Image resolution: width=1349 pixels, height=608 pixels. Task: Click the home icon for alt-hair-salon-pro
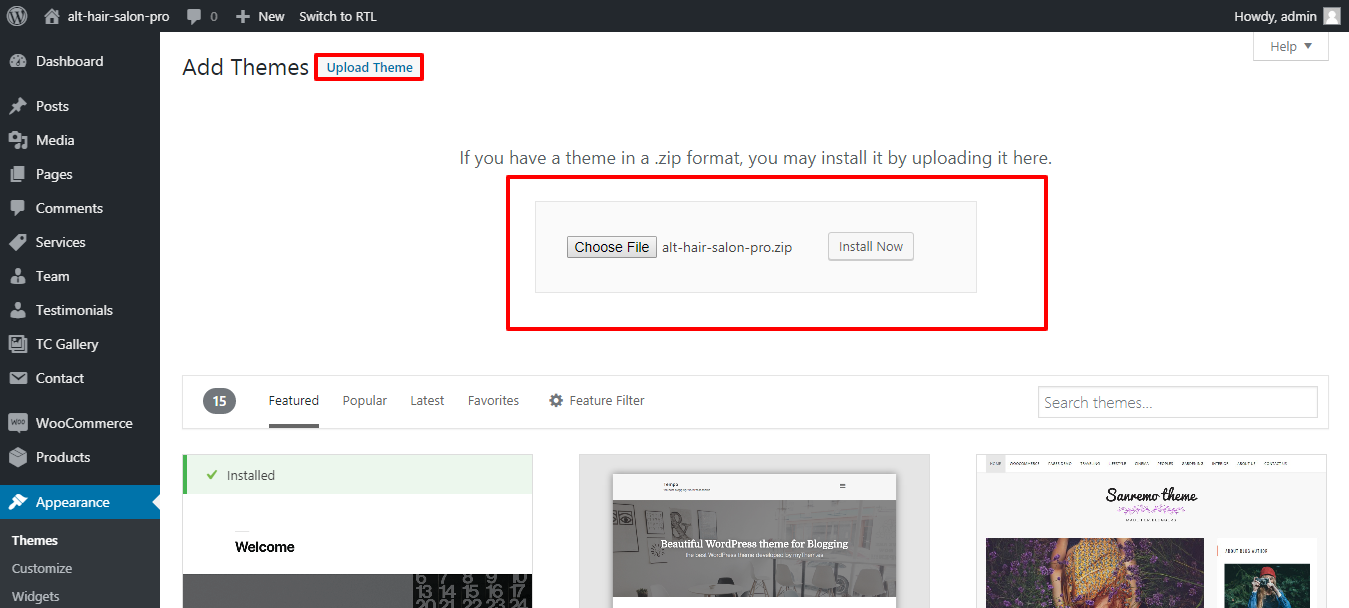click(52, 16)
